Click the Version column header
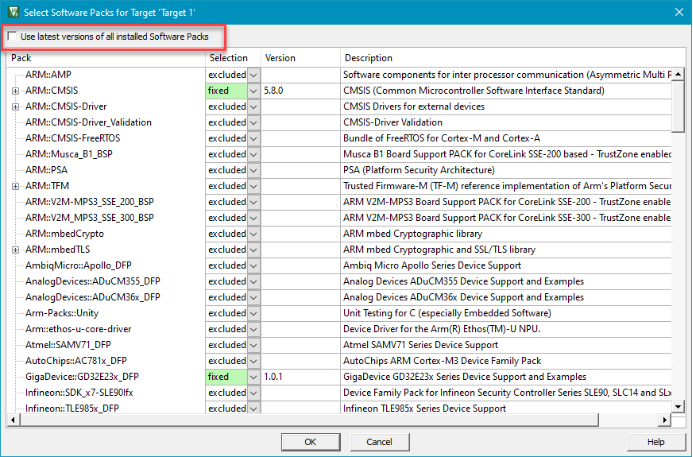Viewport: 693px width, 457px height. point(300,58)
